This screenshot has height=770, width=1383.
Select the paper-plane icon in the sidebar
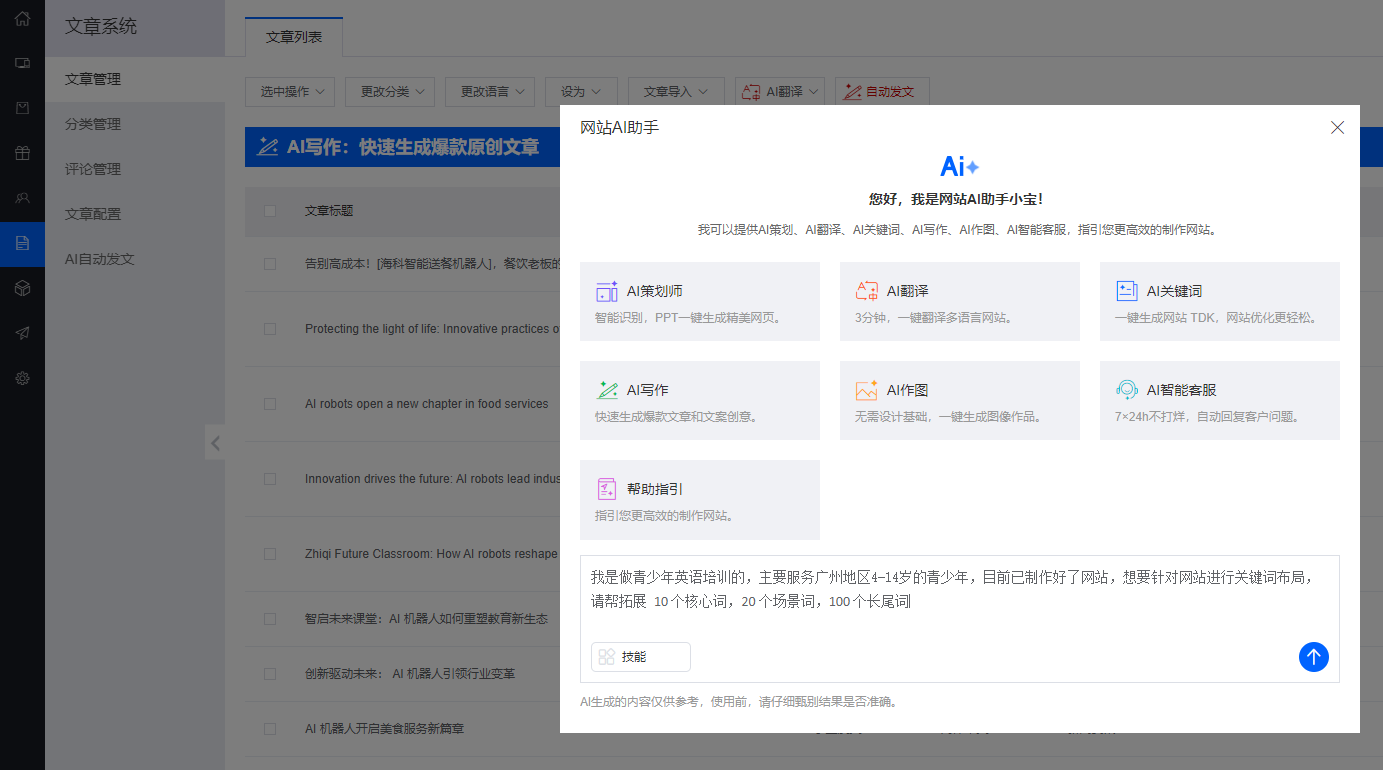coord(22,333)
